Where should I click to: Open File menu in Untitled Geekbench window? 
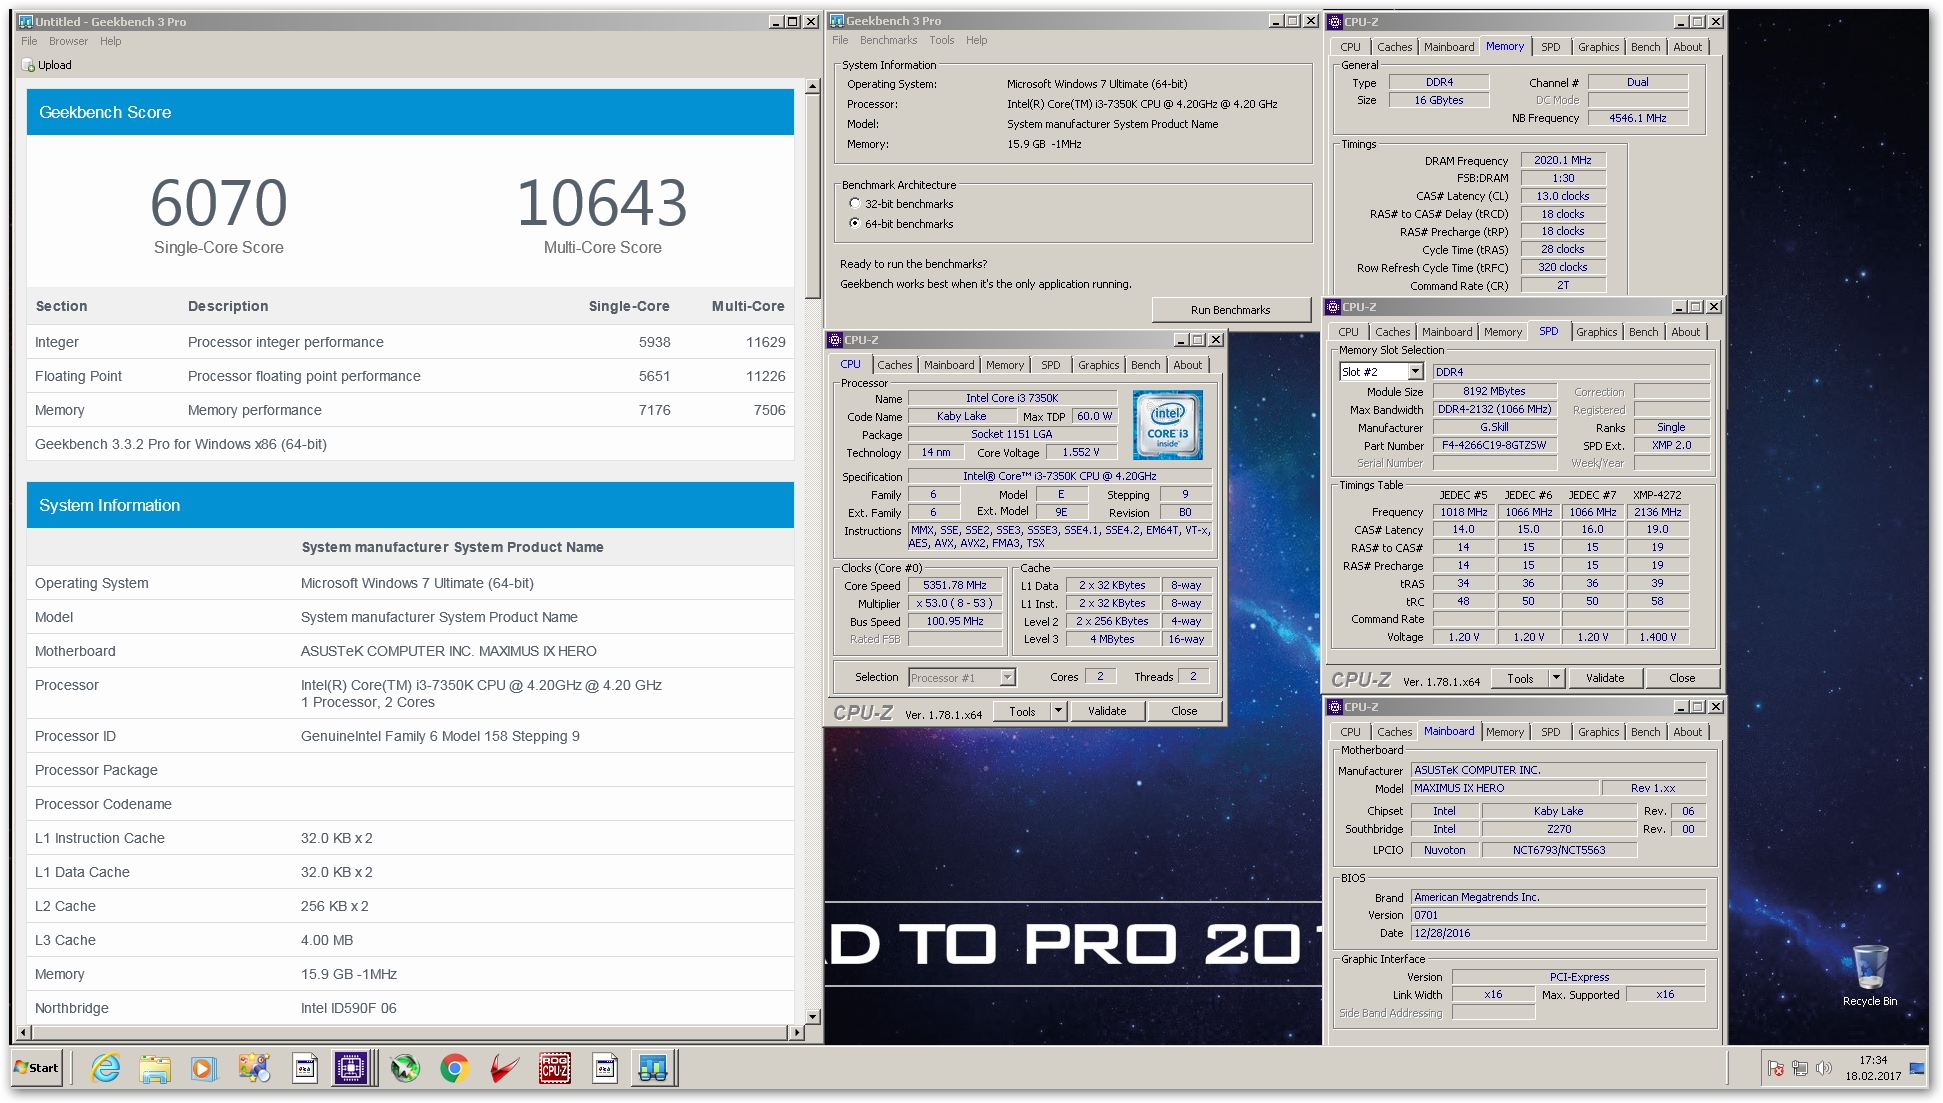tap(29, 41)
